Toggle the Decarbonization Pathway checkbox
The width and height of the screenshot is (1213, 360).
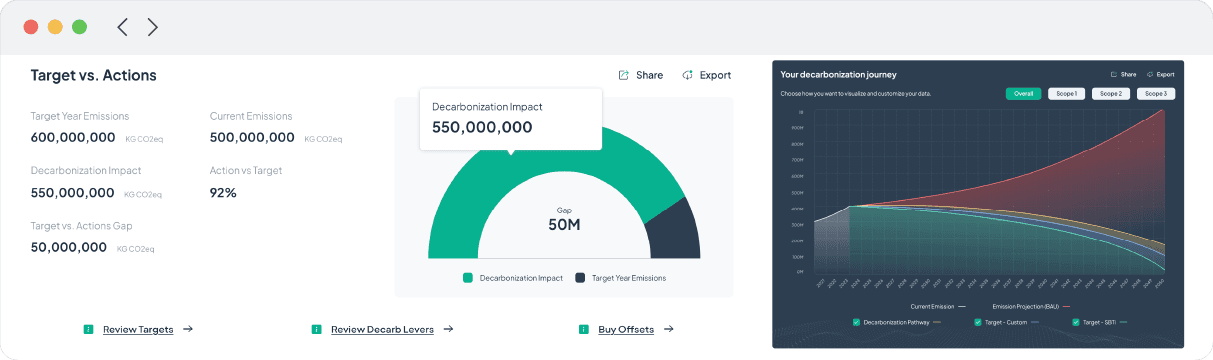pos(856,322)
